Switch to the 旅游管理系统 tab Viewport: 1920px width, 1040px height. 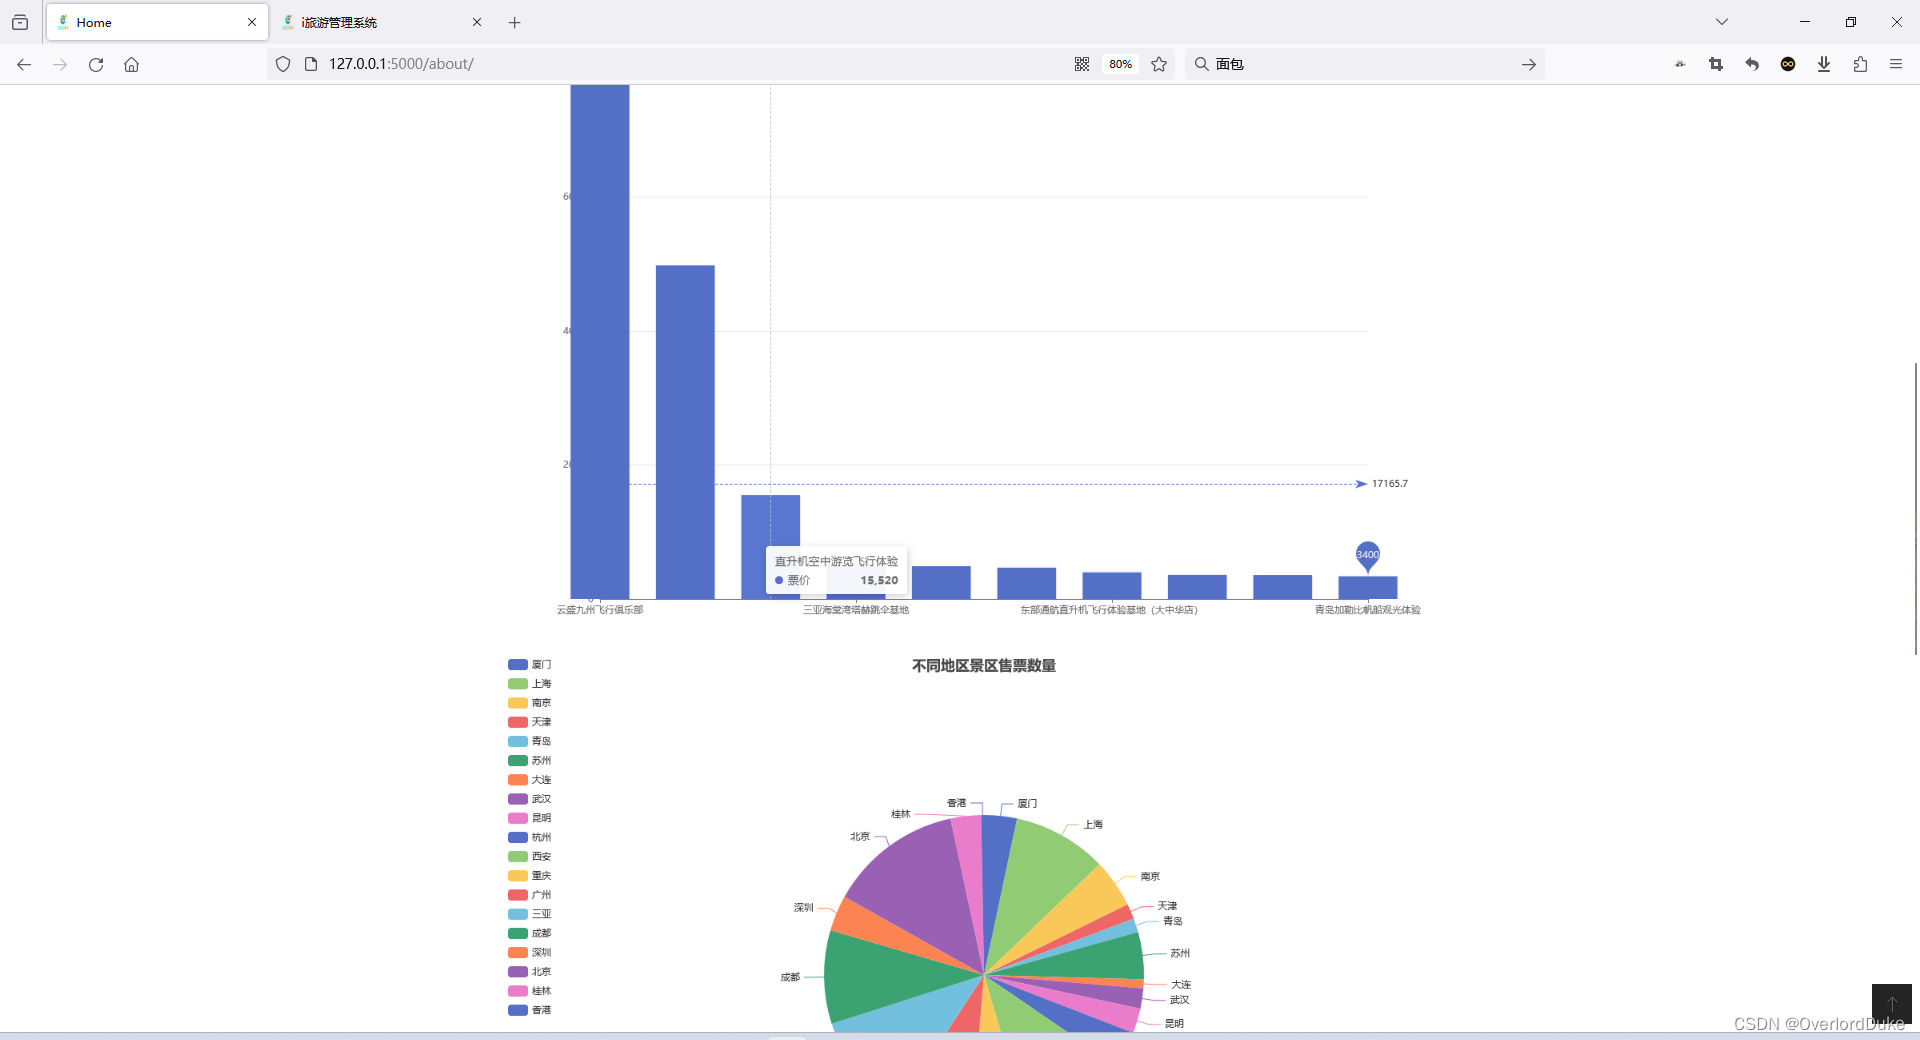pyautogui.click(x=382, y=22)
